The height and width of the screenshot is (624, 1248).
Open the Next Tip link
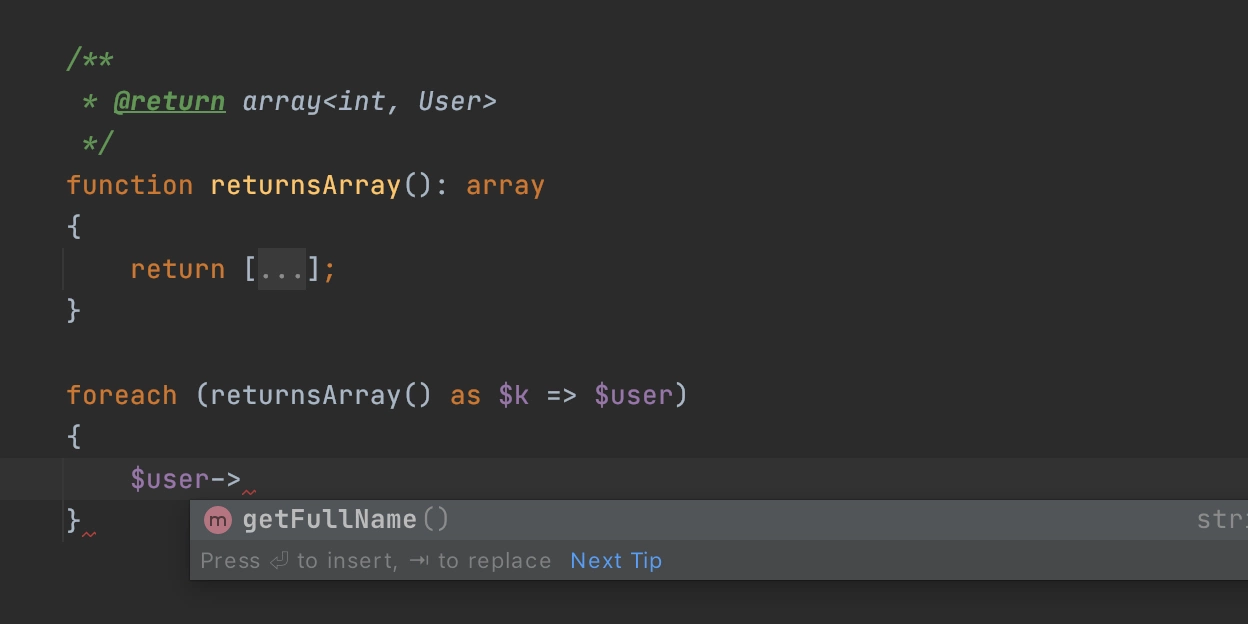click(616, 561)
